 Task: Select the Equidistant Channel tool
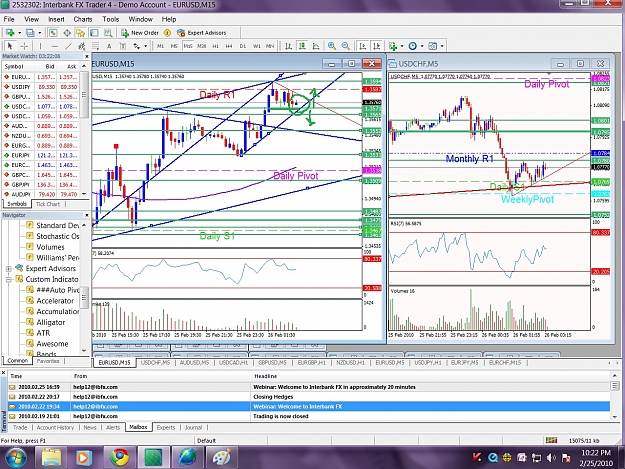82,46
